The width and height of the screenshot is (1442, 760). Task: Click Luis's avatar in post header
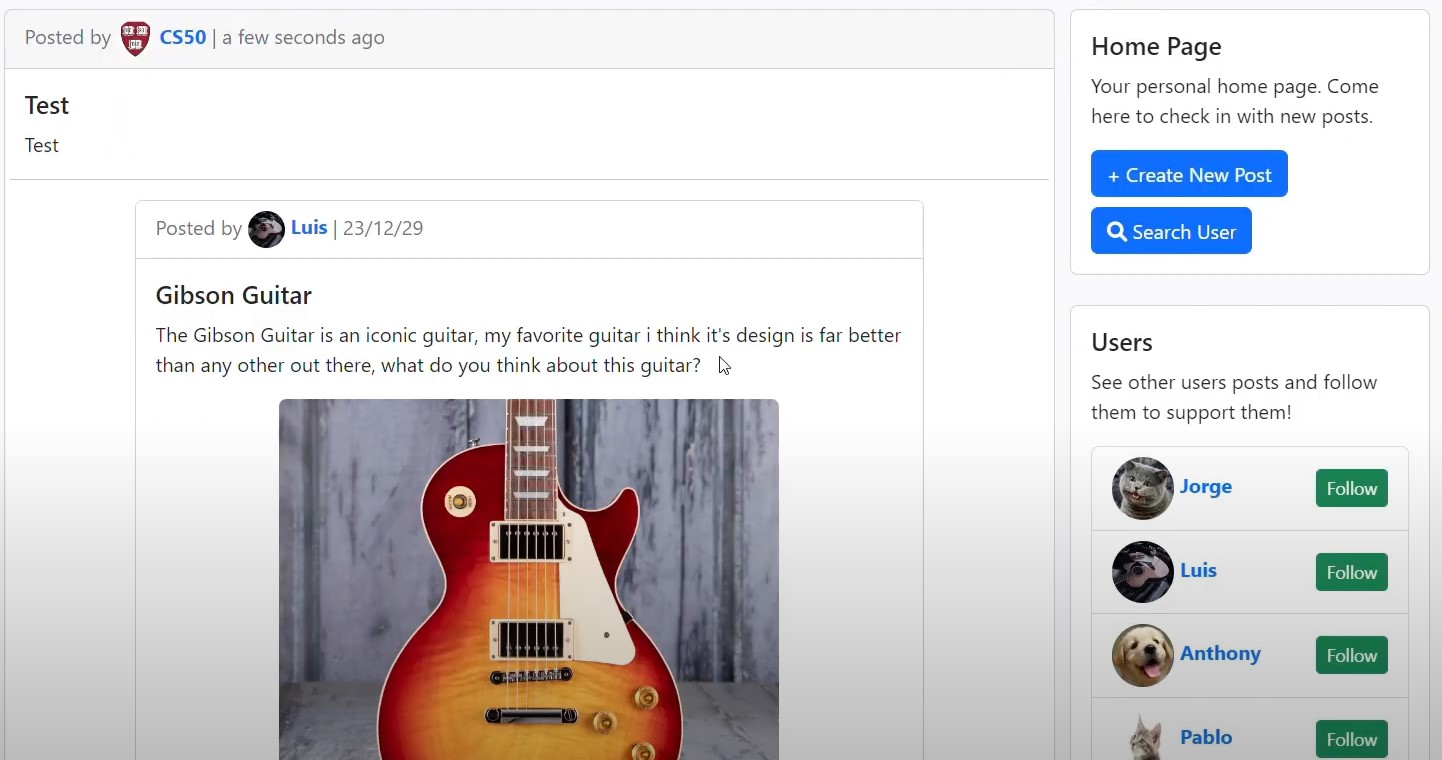tap(266, 229)
